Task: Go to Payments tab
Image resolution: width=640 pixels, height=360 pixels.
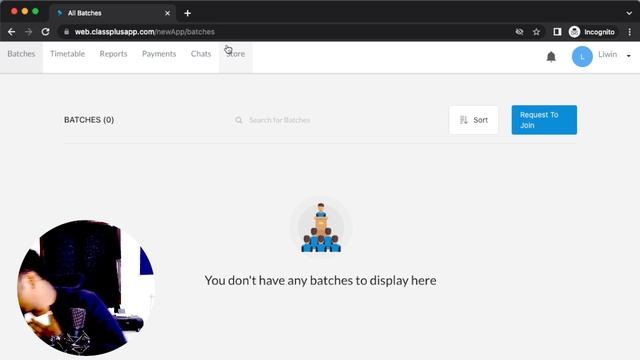Action: point(159,54)
